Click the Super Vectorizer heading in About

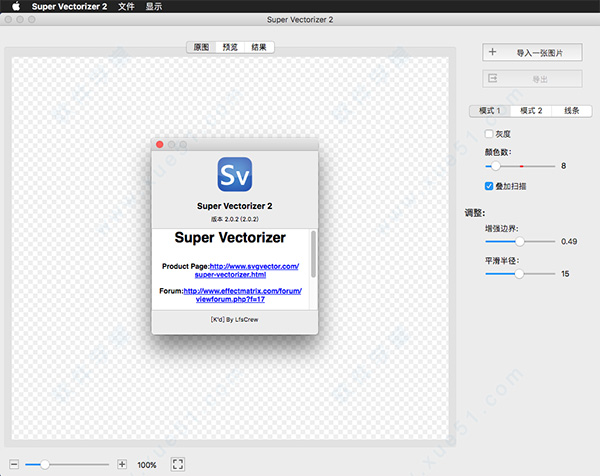(230, 238)
